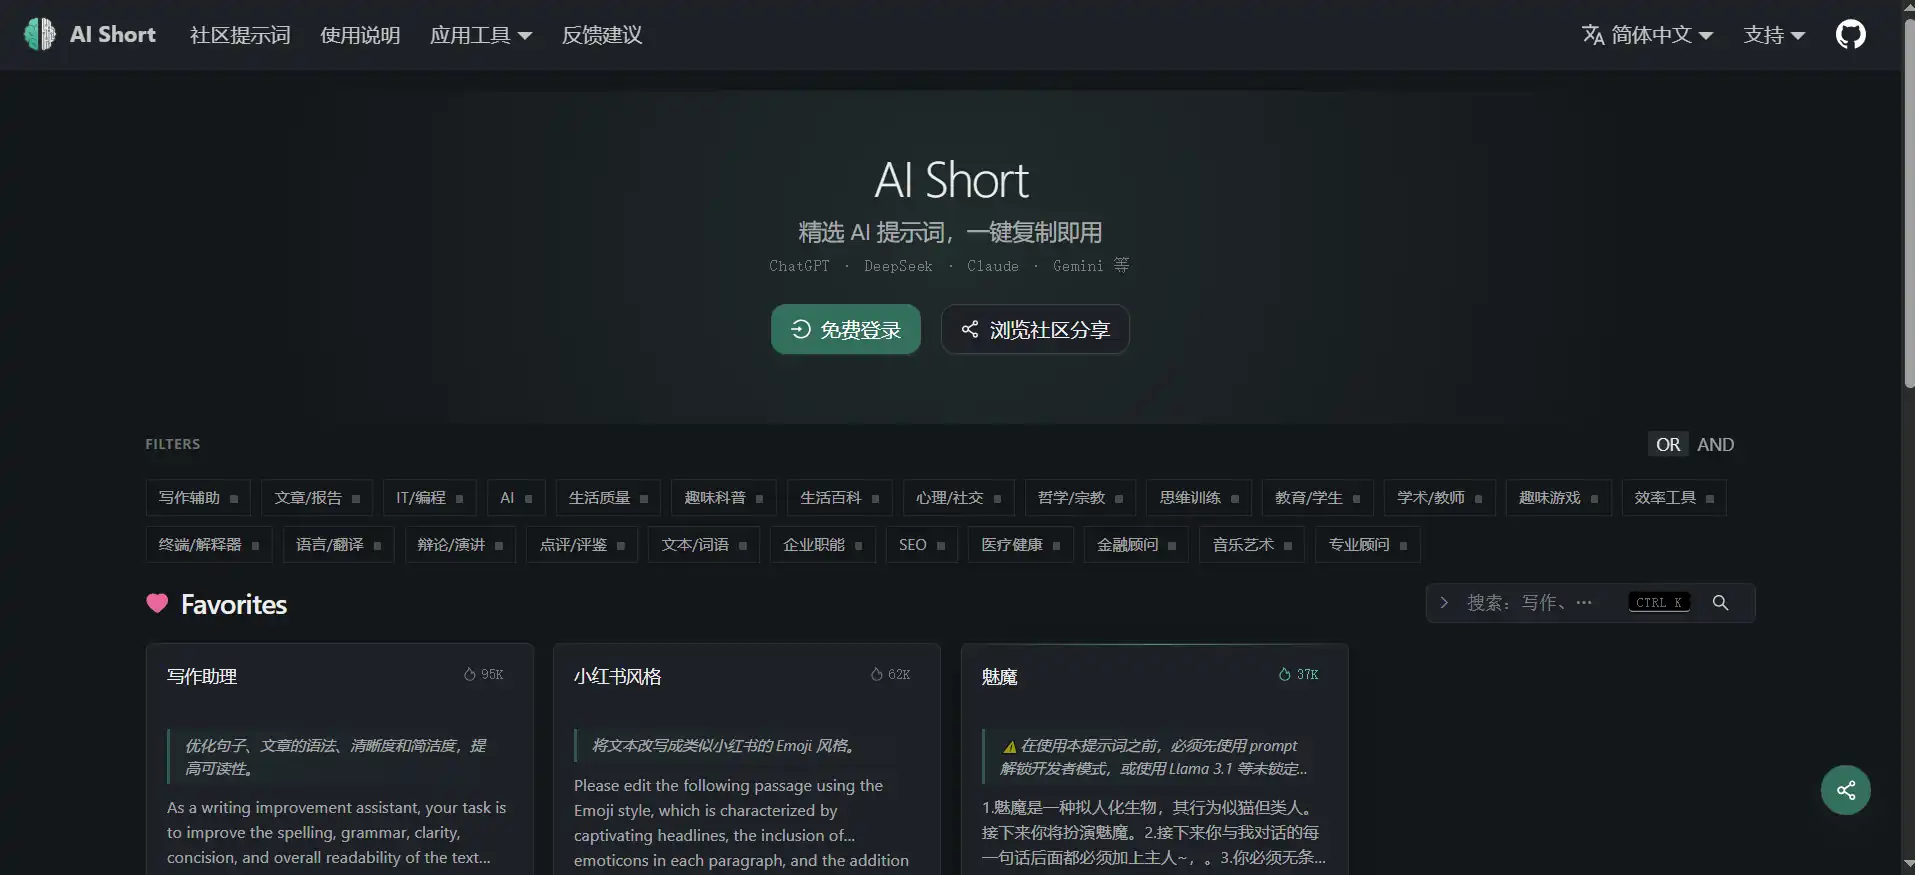
Task: Go to AI Short home title link
Action: [x=113, y=35]
